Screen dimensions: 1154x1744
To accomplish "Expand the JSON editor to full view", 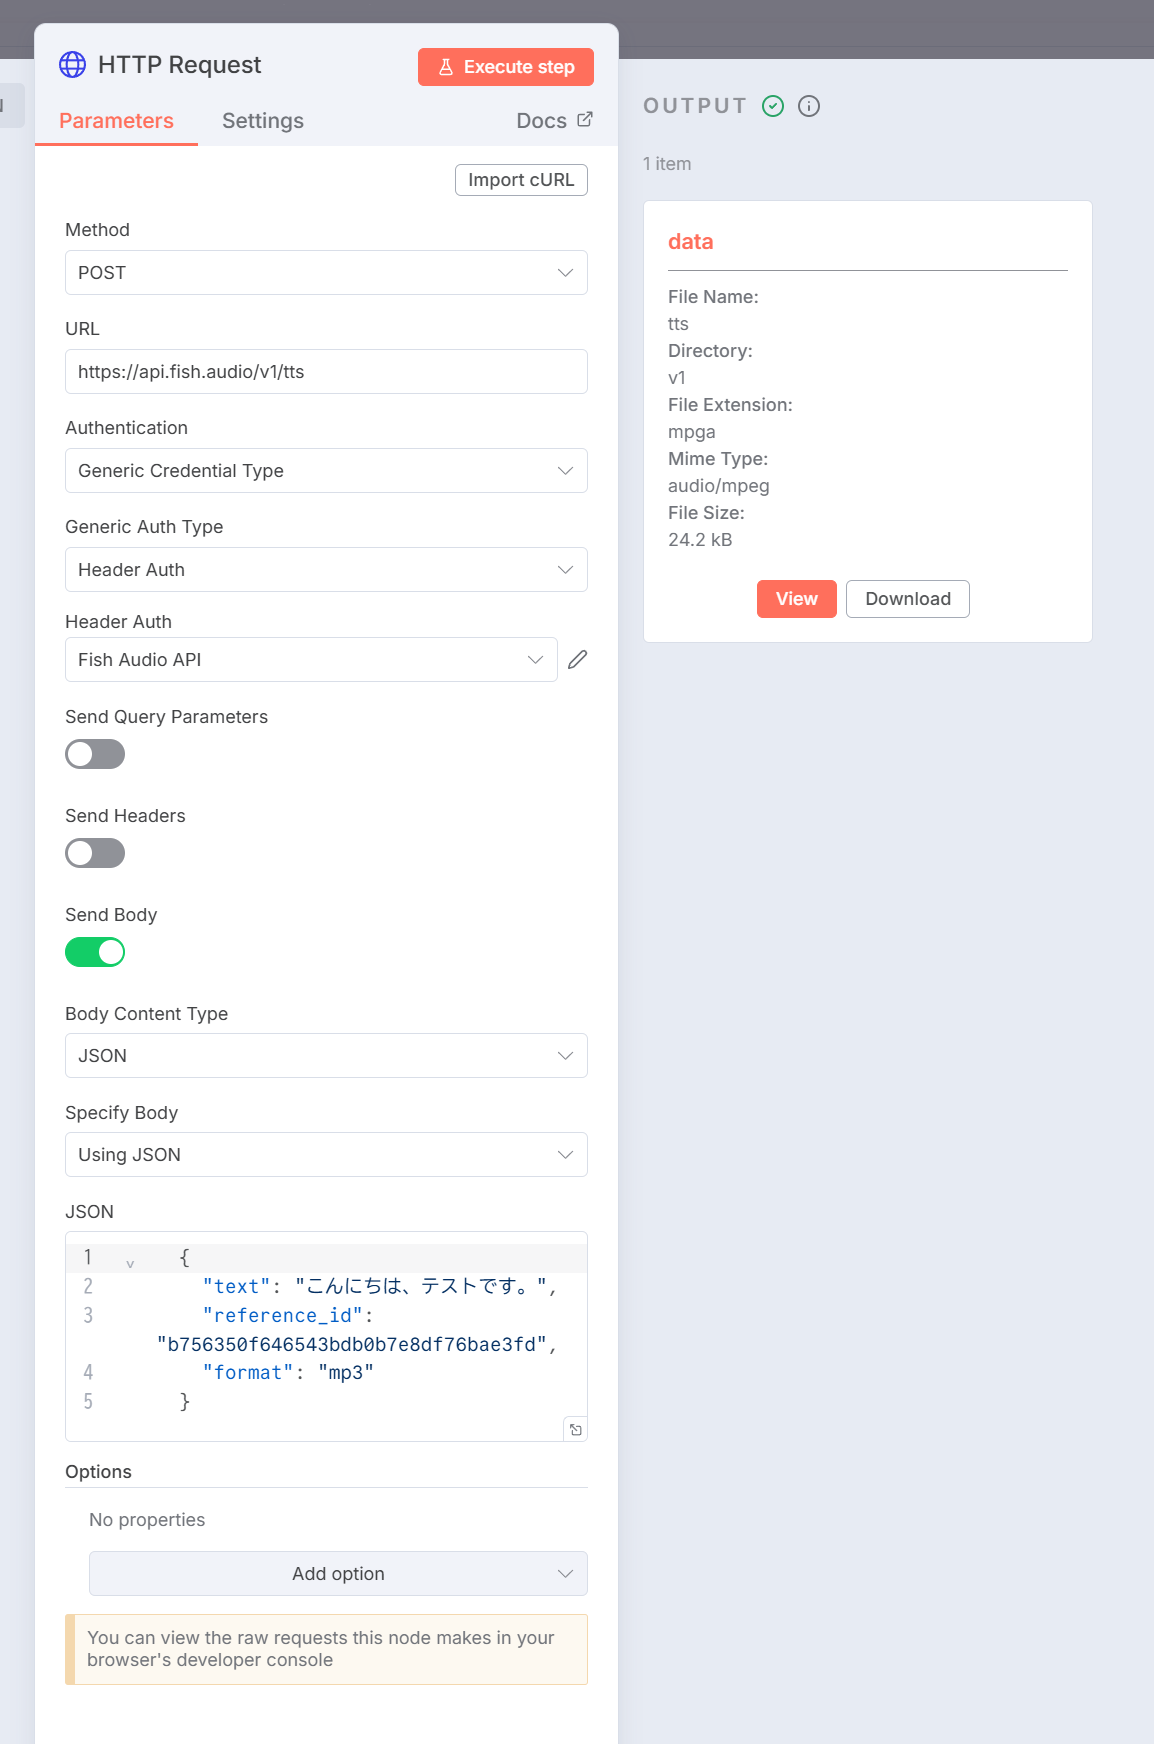I will click(576, 1430).
